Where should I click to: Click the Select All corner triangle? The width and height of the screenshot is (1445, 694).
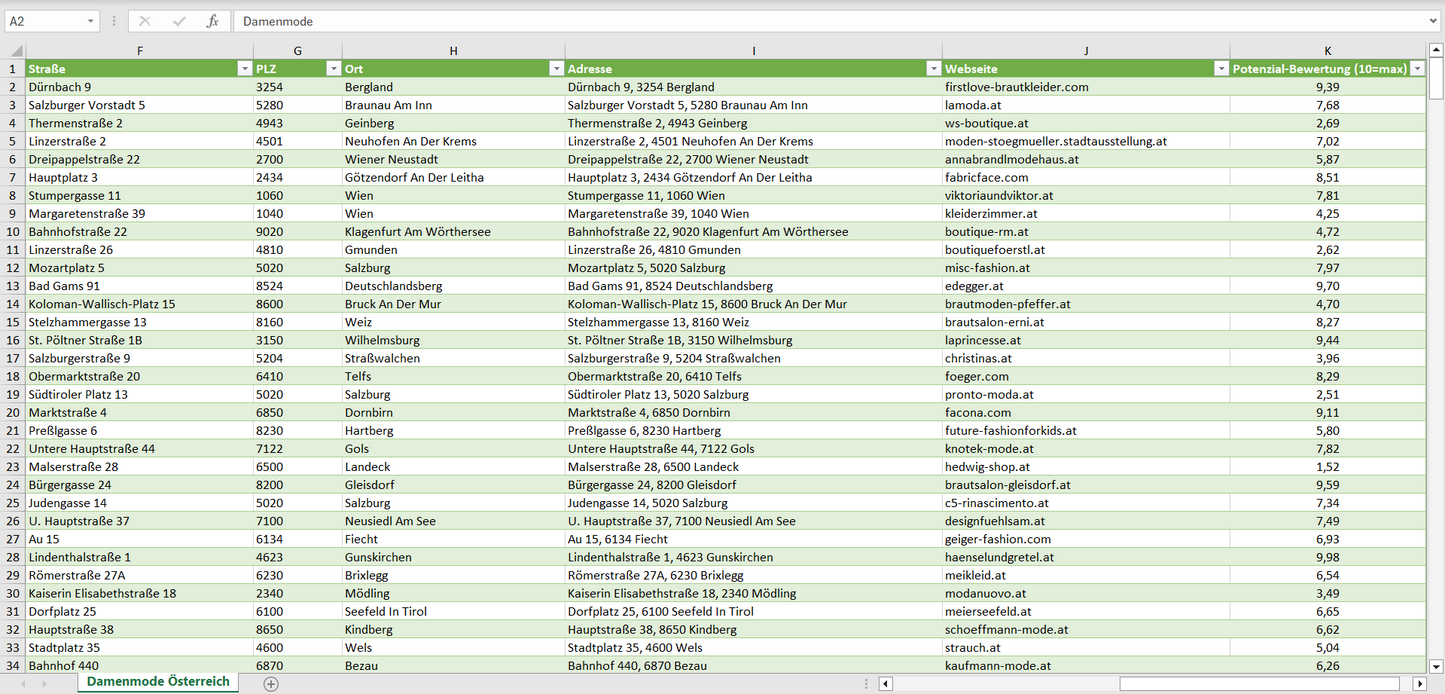15,51
